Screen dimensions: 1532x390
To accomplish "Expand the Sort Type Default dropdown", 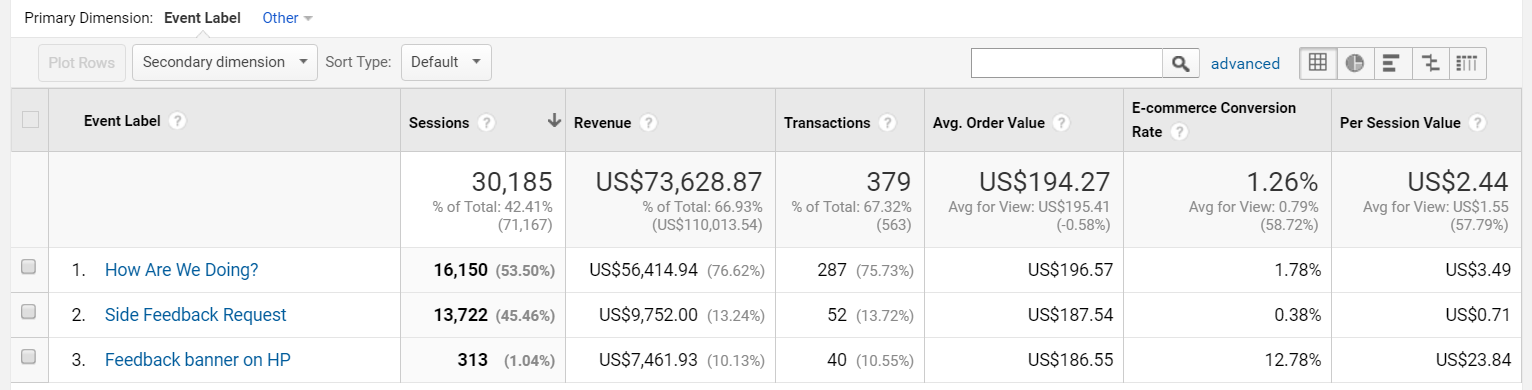I will [446, 62].
